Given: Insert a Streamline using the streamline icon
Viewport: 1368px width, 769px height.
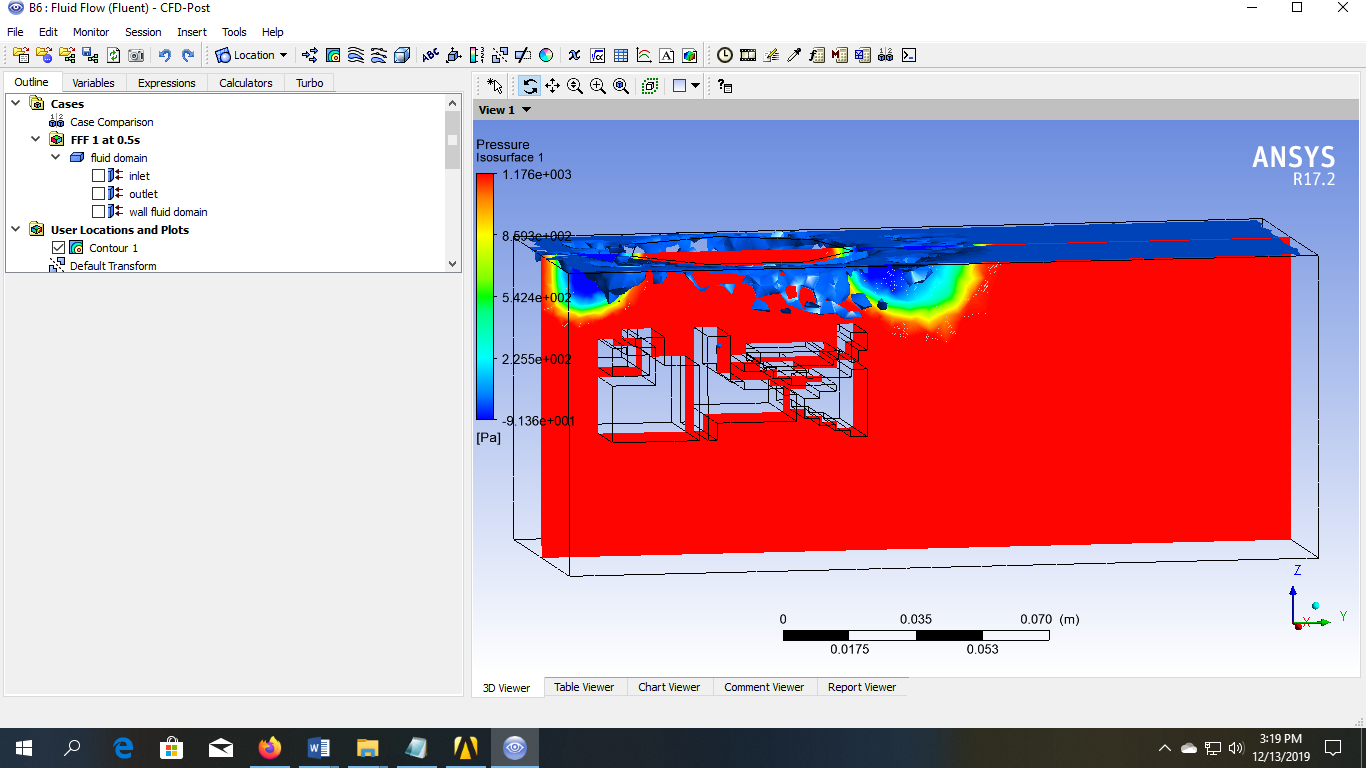Looking at the screenshot, I should [x=356, y=55].
